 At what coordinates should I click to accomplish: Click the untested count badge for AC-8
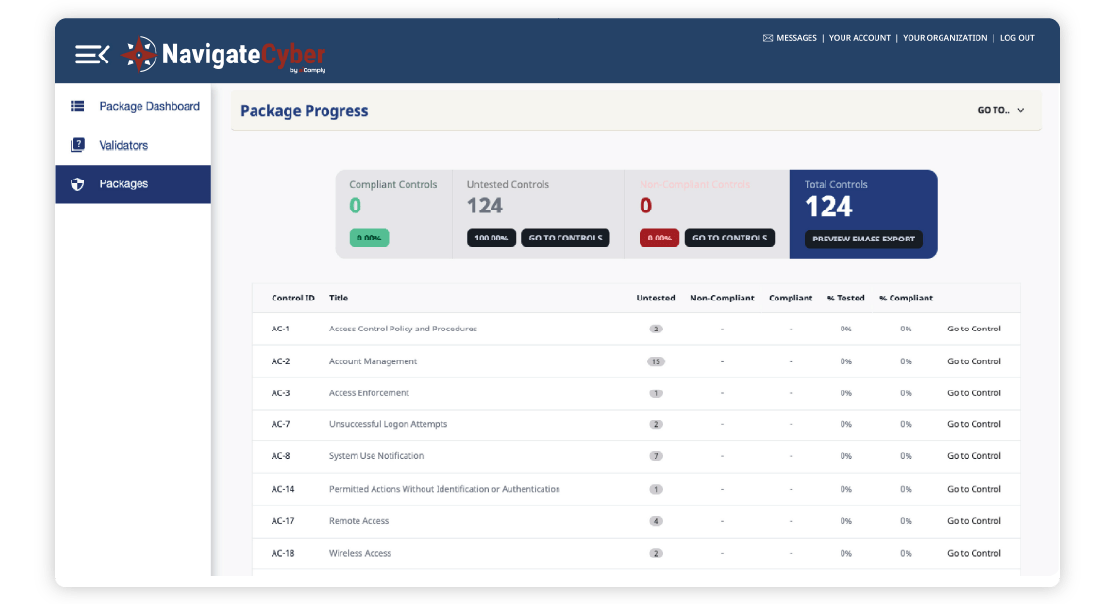tap(656, 456)
